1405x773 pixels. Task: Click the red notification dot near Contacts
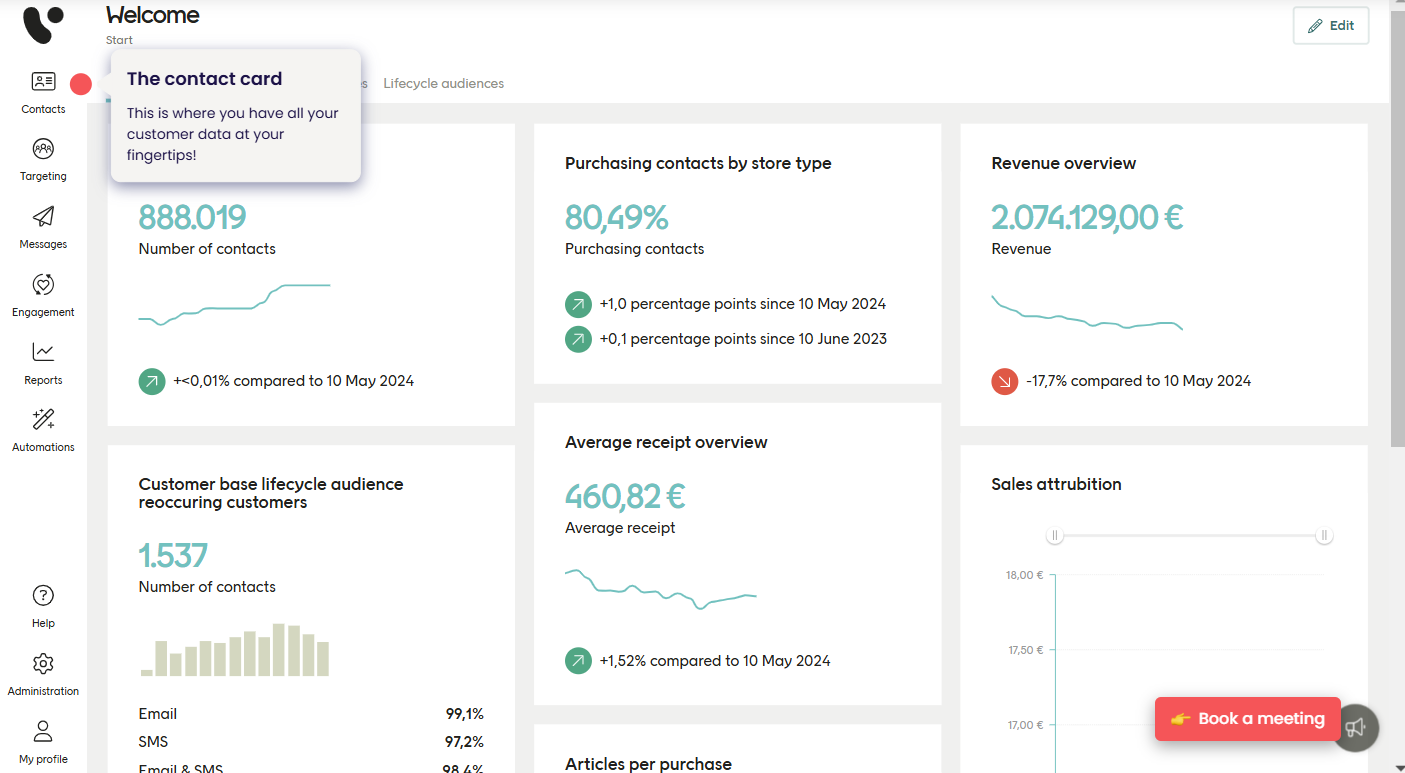point(80,84)
